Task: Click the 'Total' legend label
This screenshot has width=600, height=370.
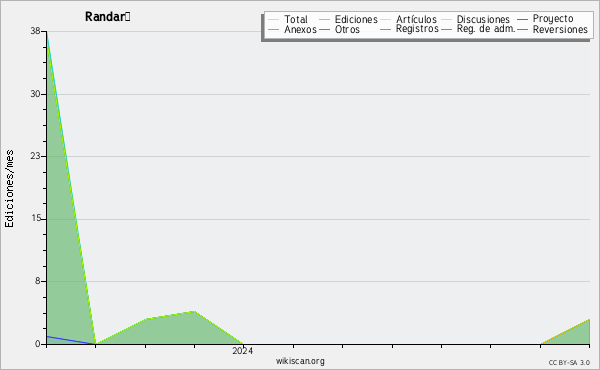Action: tap(296, 19)
